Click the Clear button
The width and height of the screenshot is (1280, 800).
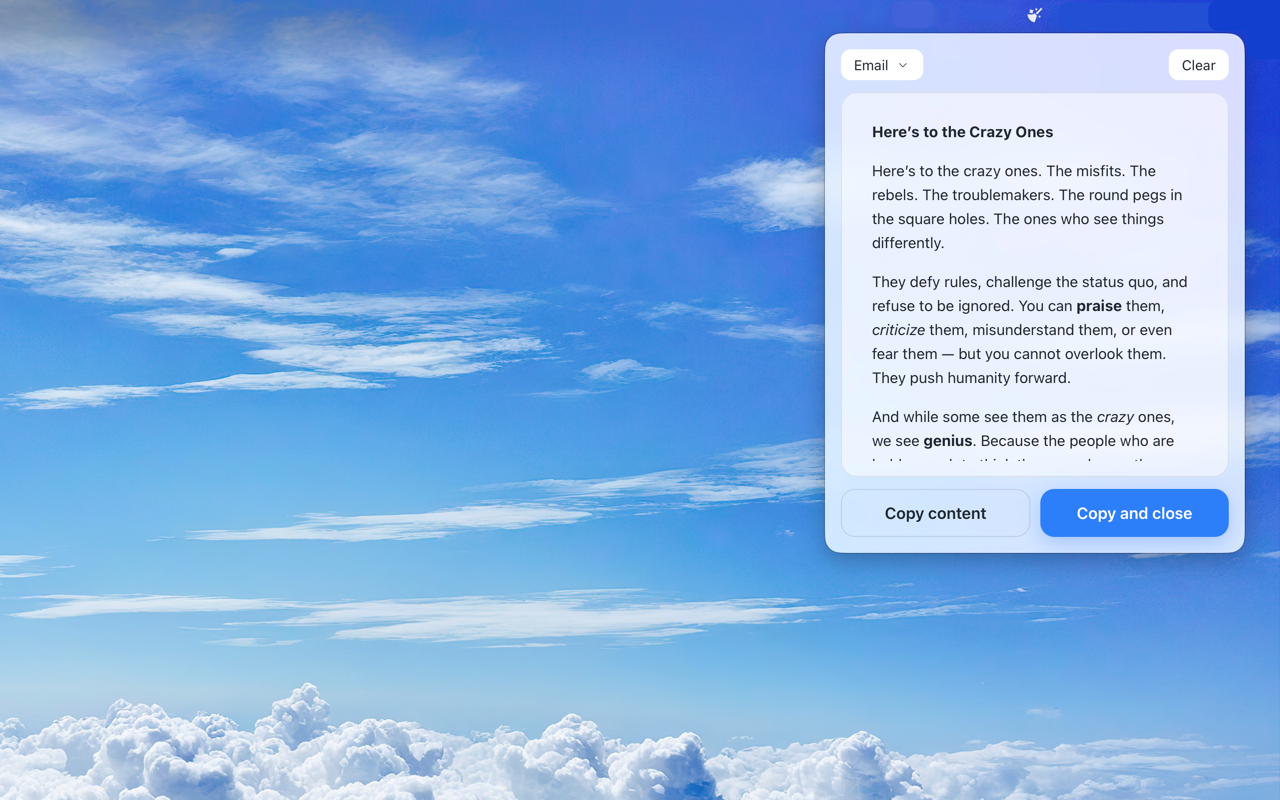click(1198, 64)
